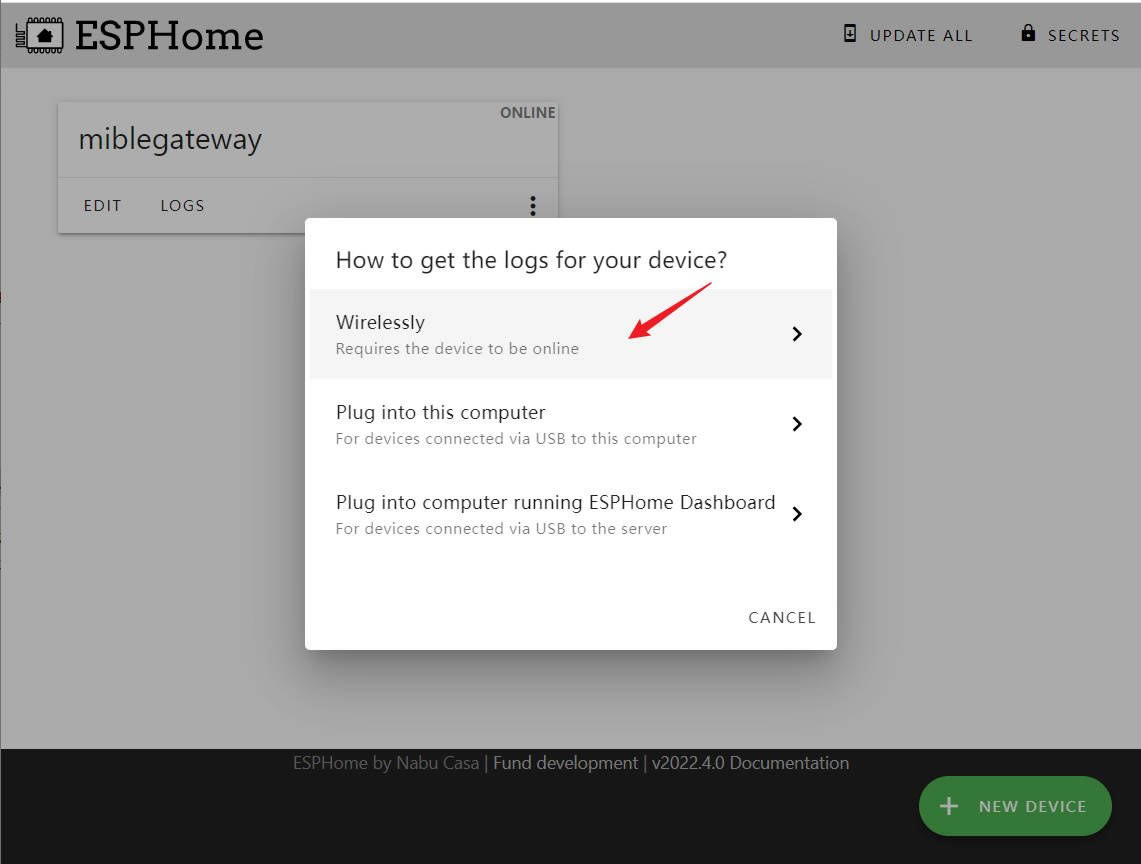The height and width of the screenshot is (864, 1141).
Task: Click the Update All download icon
Action: pos(849,33)
